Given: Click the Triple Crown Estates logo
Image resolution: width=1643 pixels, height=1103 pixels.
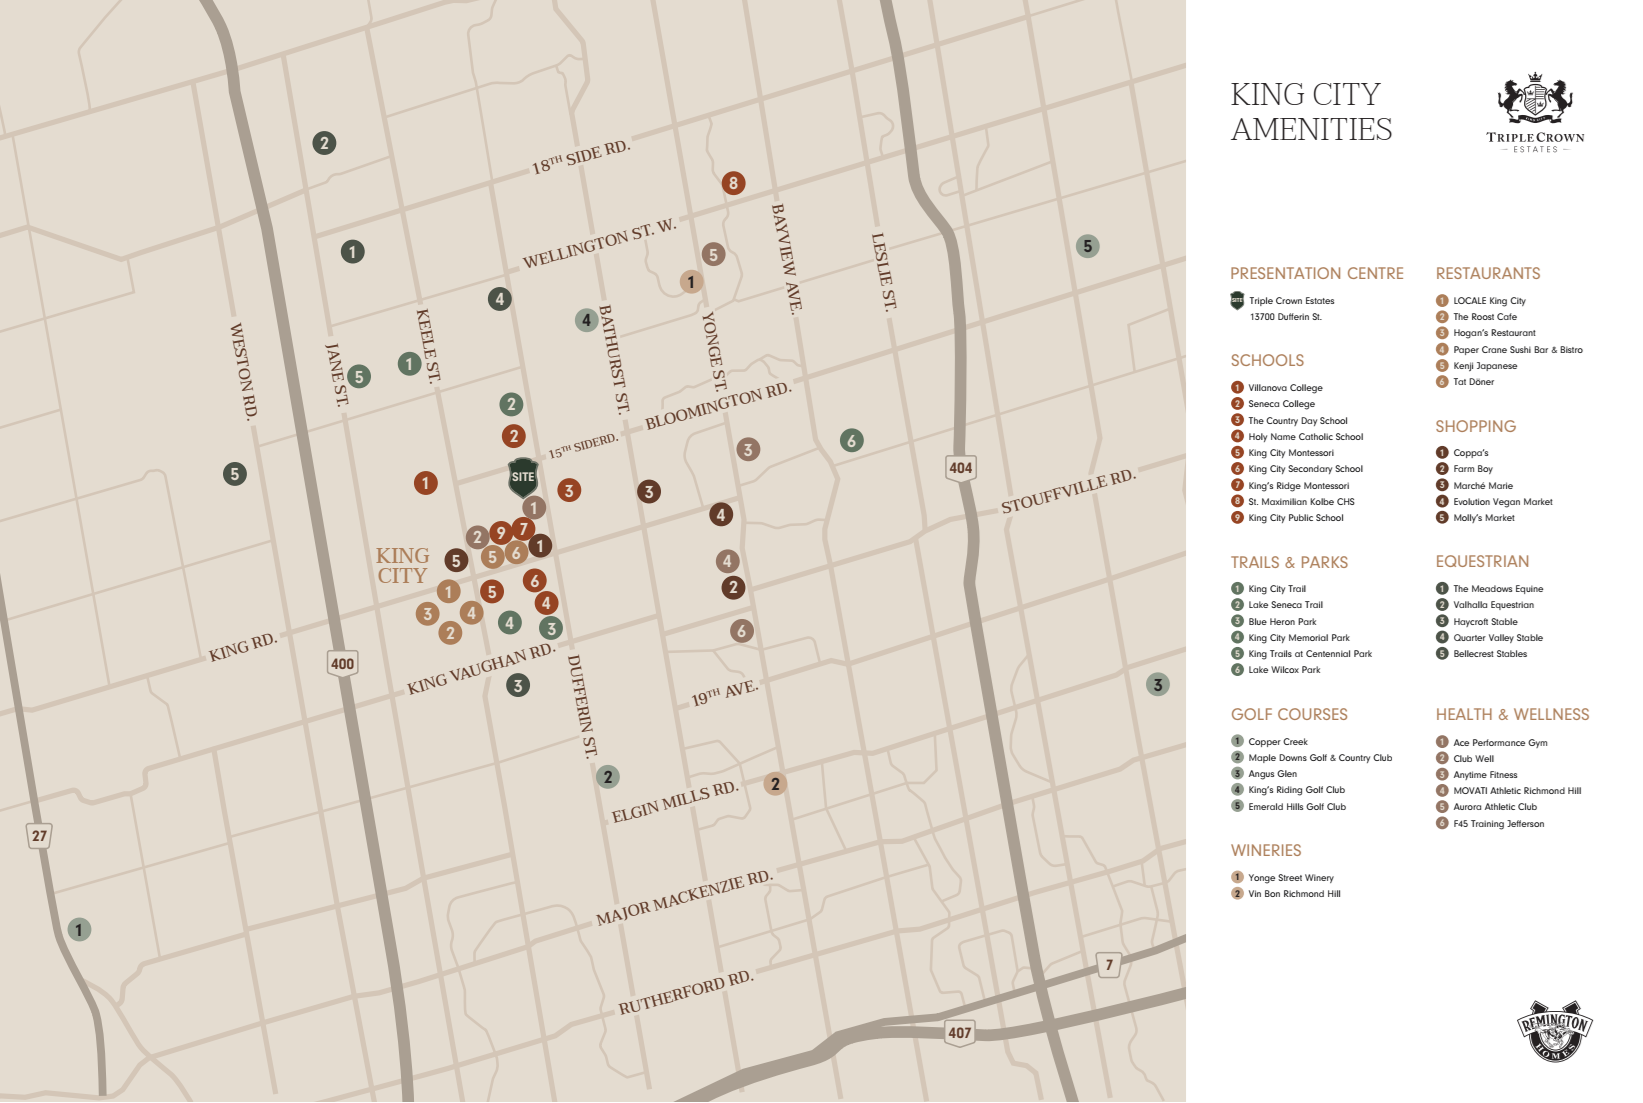Looking at the screenshot, I should tap(1536, 113).
